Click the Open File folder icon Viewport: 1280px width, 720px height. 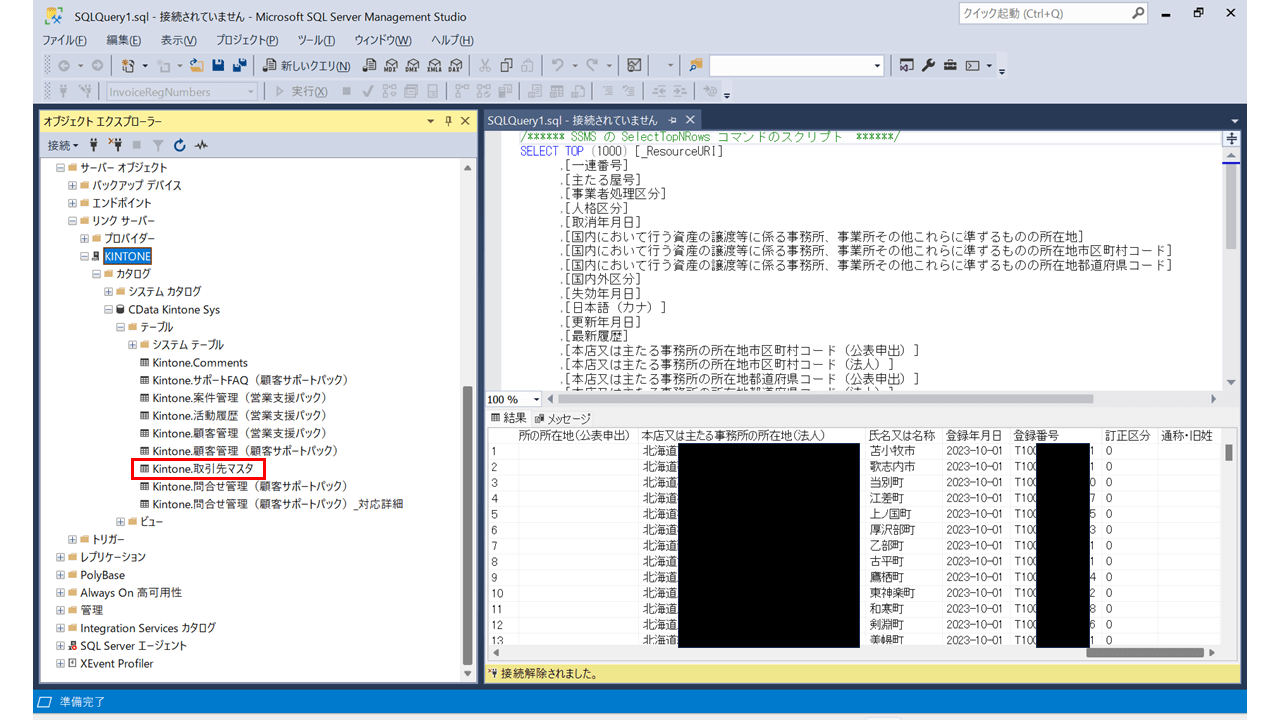[x=197, y=66]
